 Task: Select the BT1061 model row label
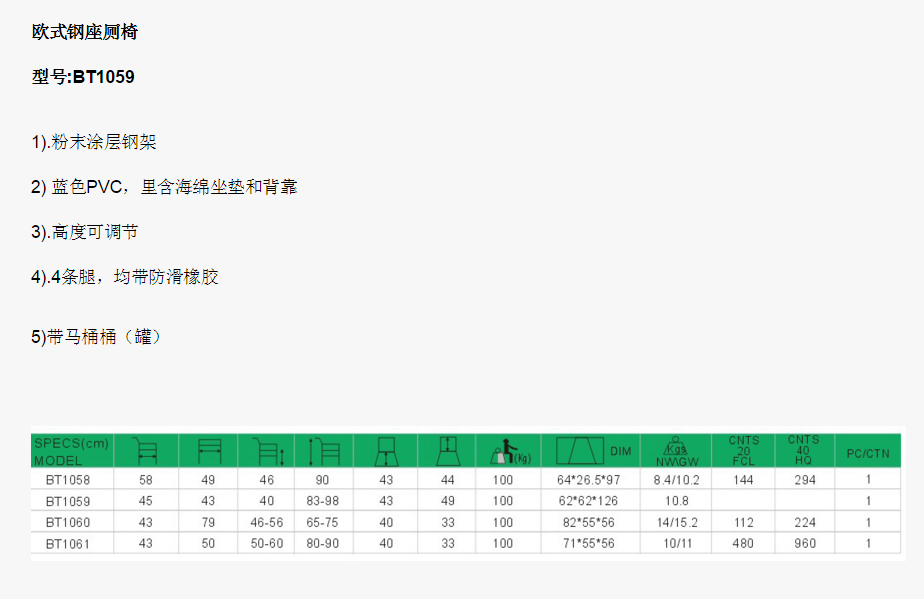[68, 543]
